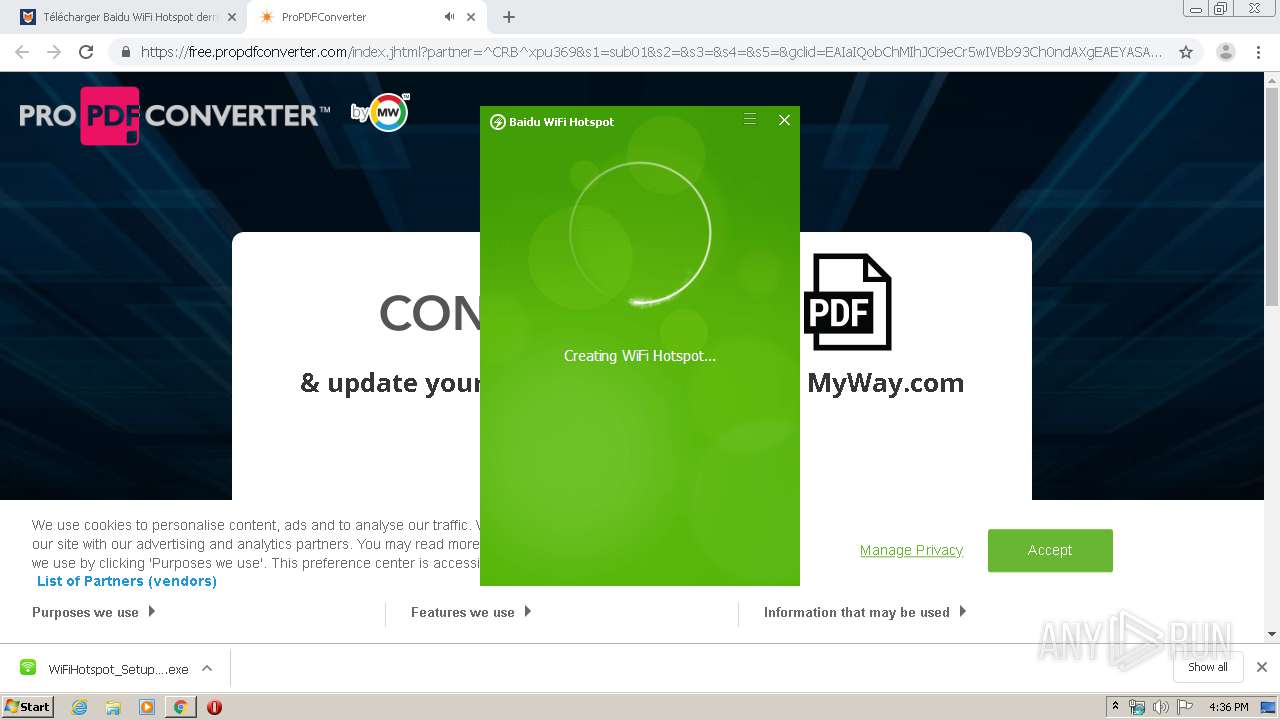Bookmark this page with the star
Image resolution: width=1280 pixels, height=720 pixels.
click(x=1186, y=52)
